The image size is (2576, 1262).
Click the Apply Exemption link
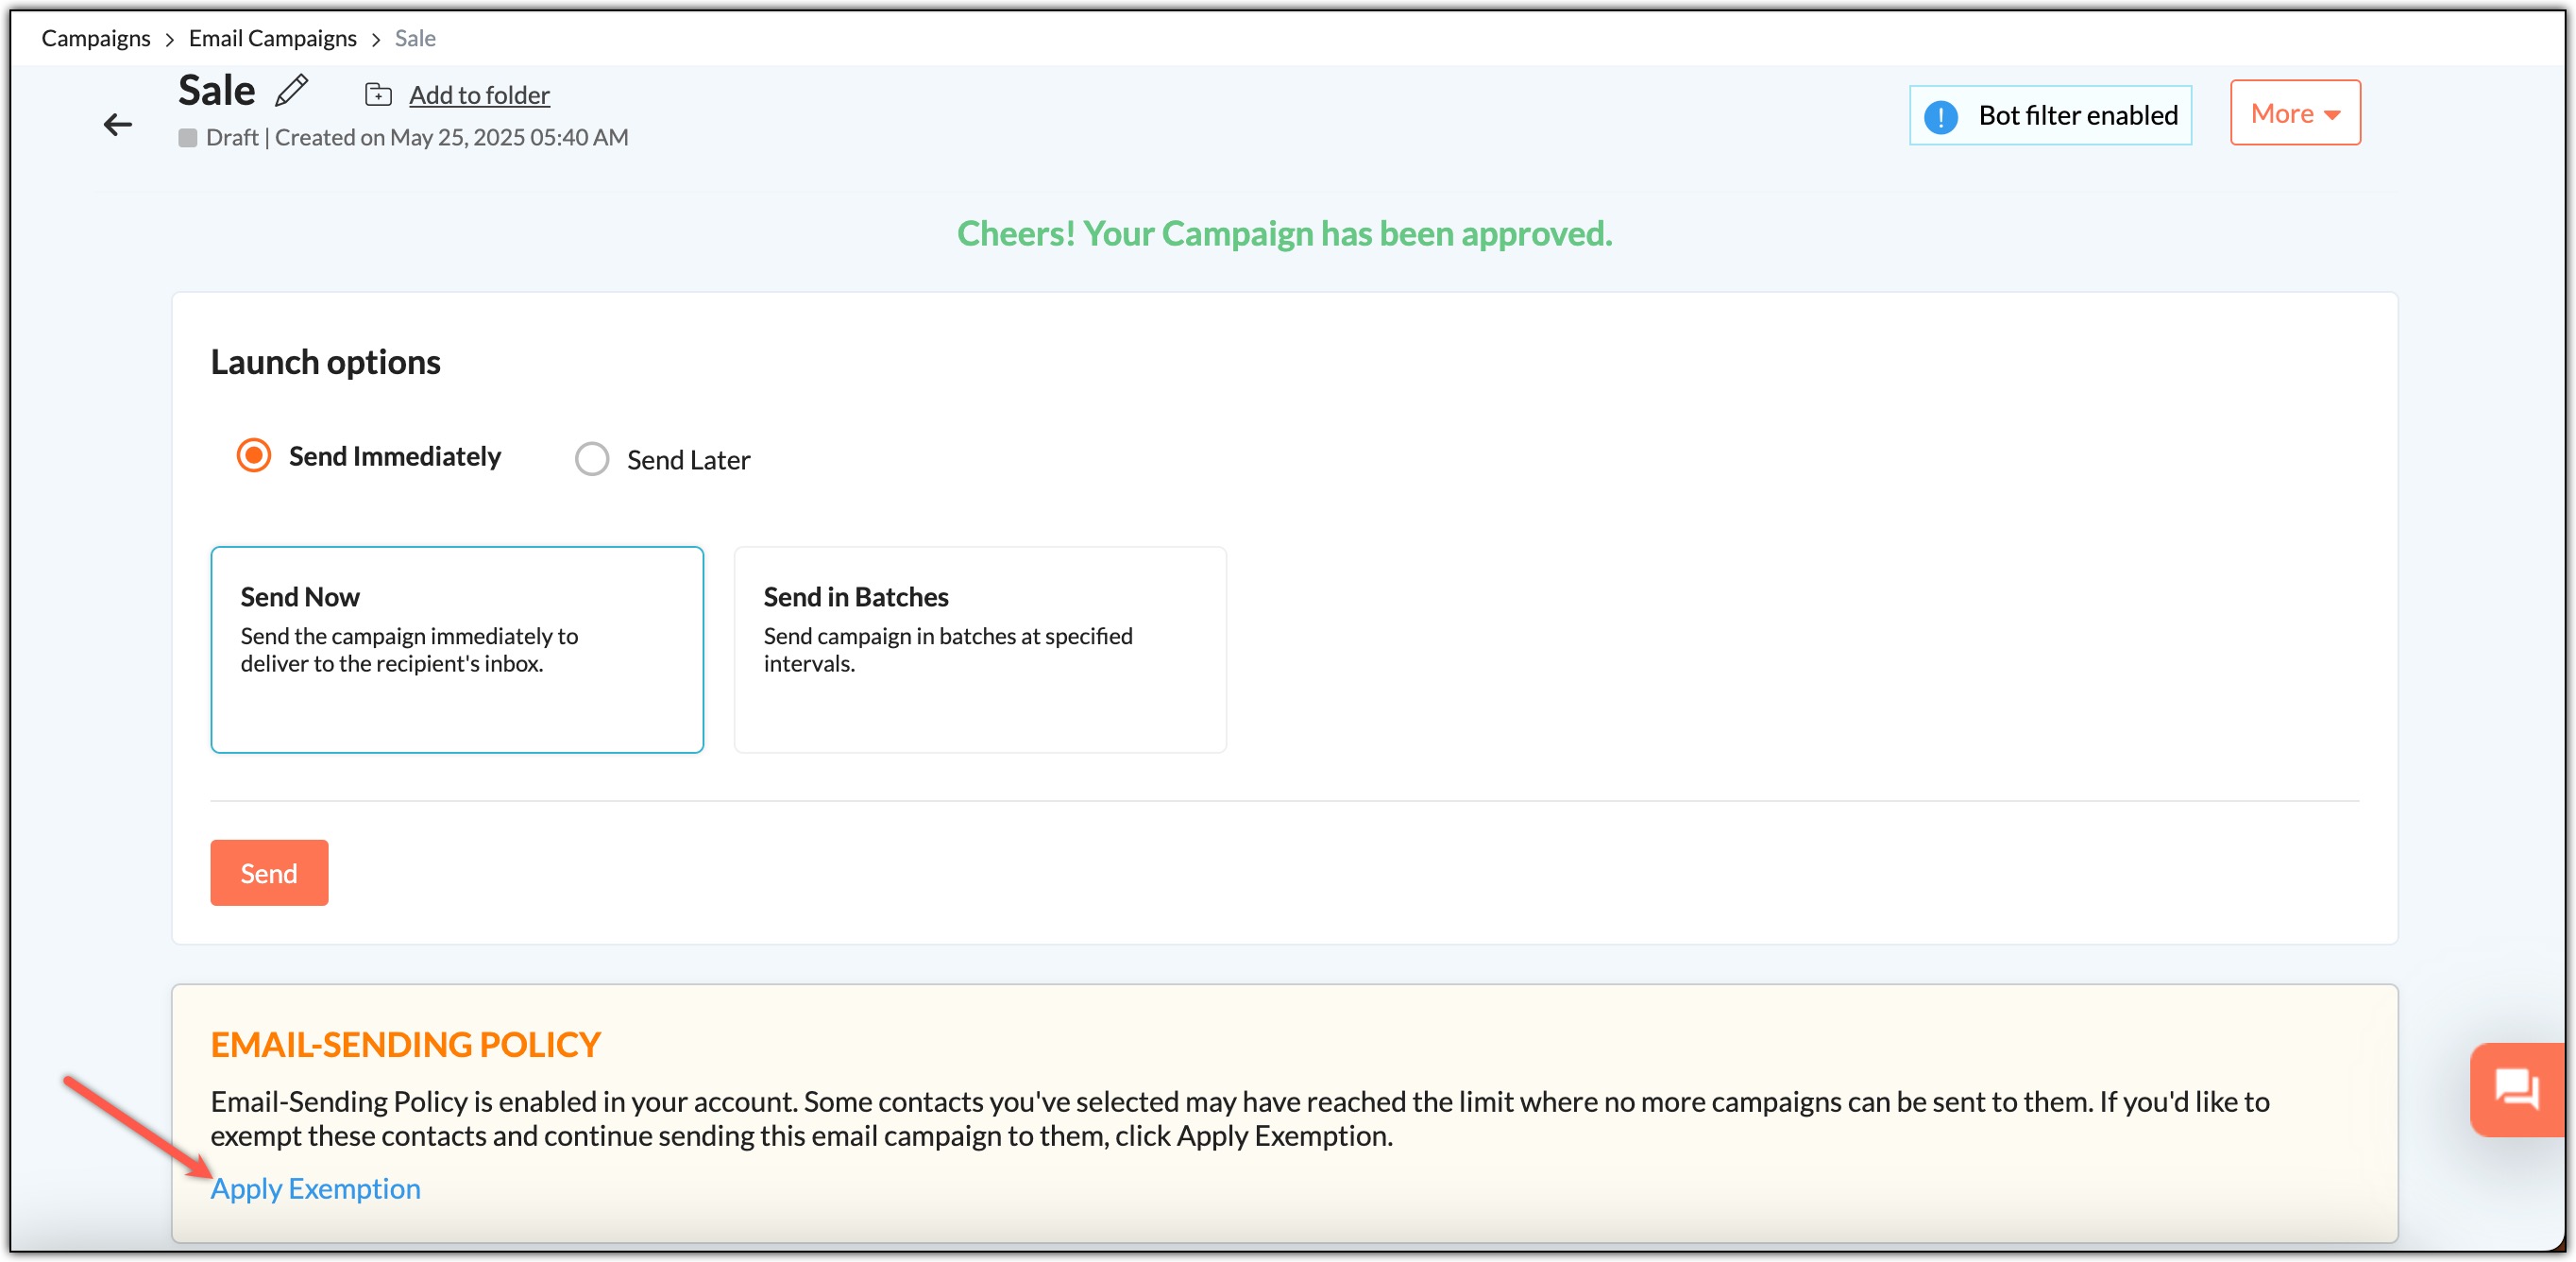click(315, 1188)
